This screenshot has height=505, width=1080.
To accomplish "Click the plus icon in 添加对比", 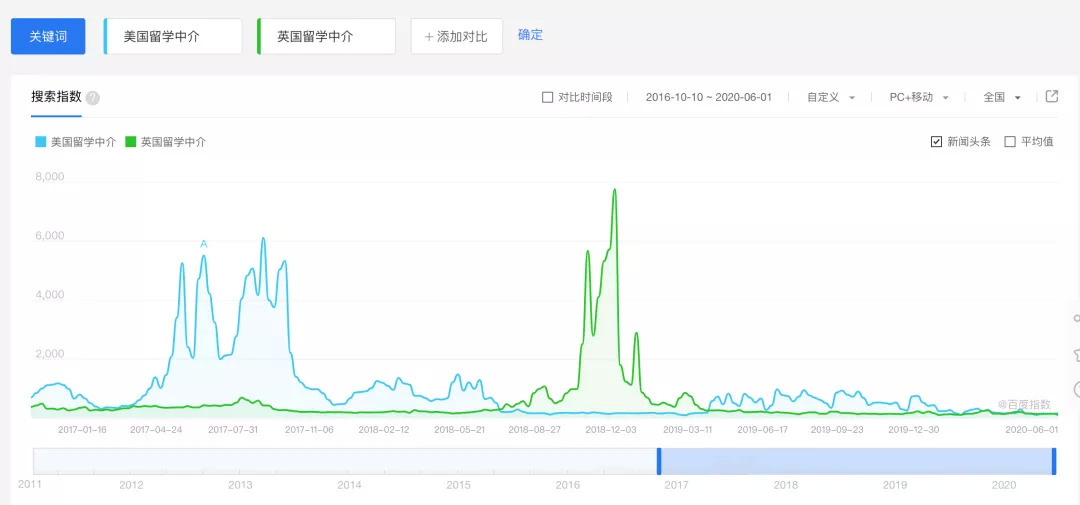I will pyautogui.click(x=429, y=37).
